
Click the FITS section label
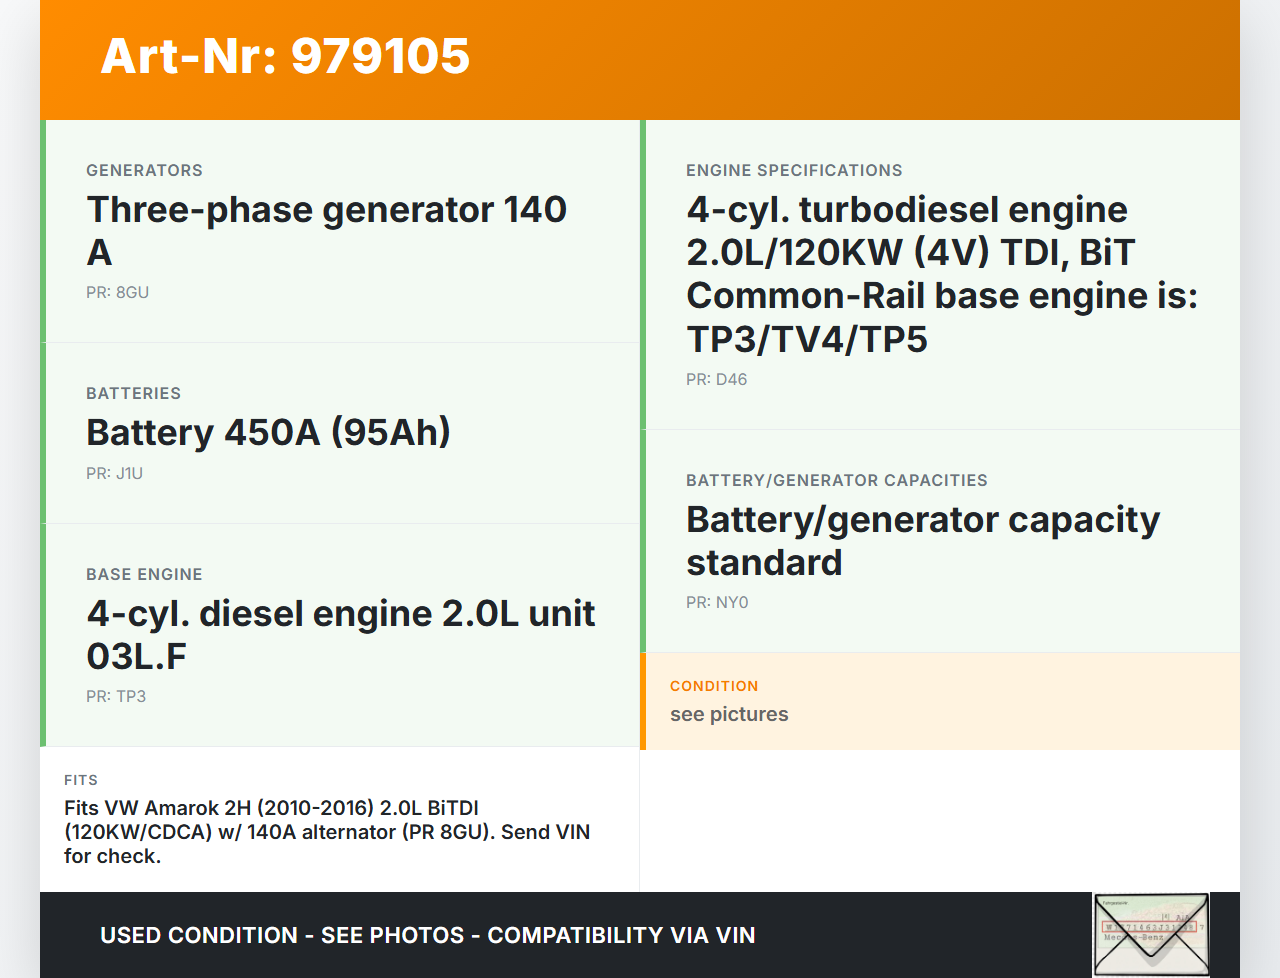[81, 780]
